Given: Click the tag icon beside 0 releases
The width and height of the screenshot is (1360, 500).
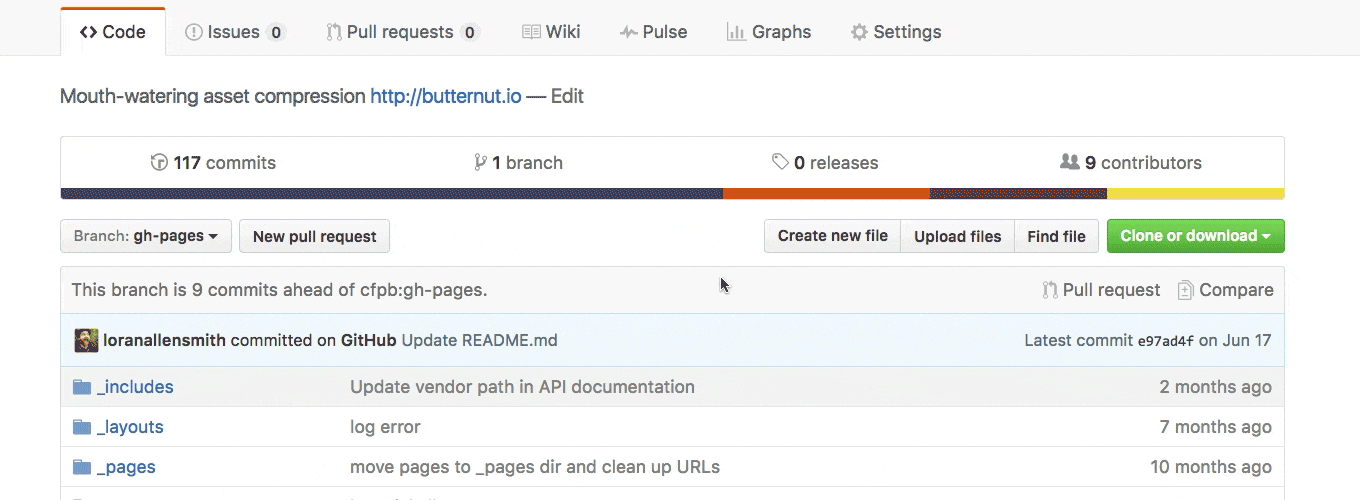Looking at the screenshot, I should coord(780,163).
